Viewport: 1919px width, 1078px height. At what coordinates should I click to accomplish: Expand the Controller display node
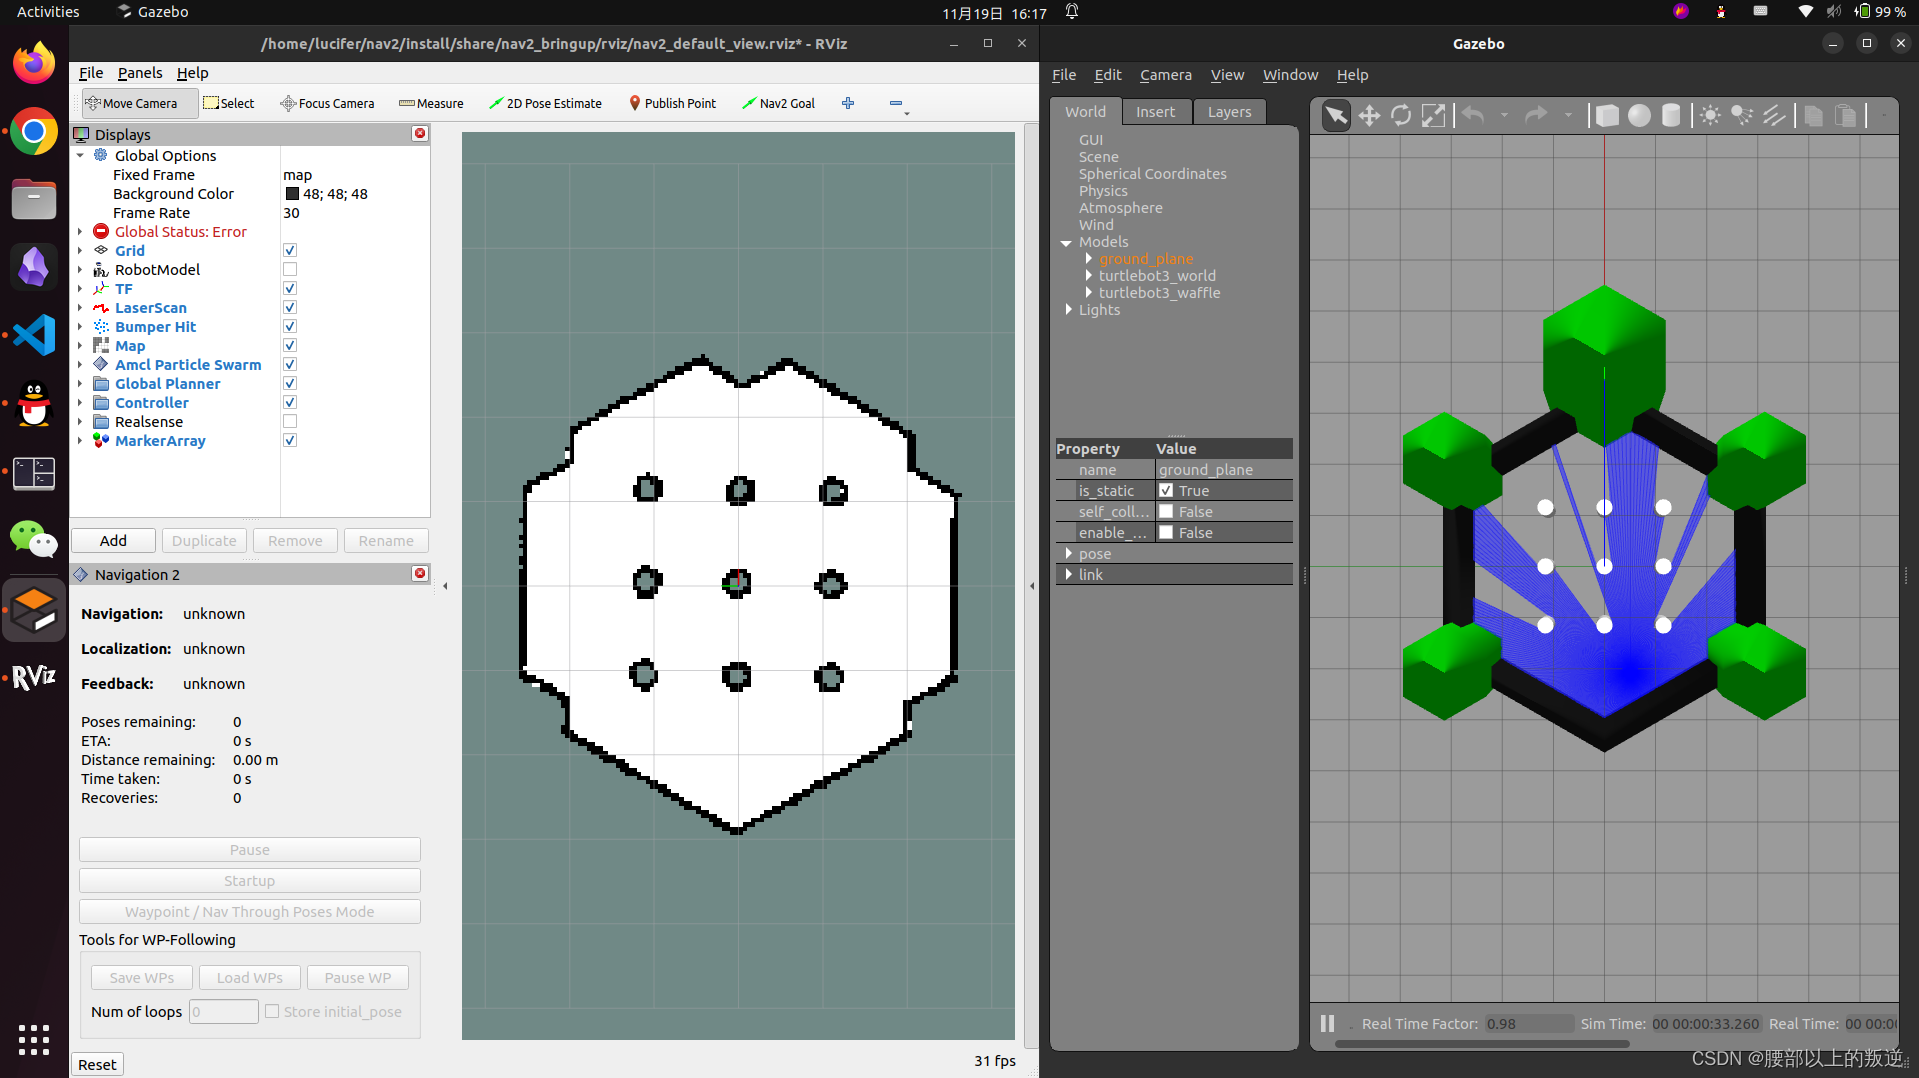[x=80, y=402]
